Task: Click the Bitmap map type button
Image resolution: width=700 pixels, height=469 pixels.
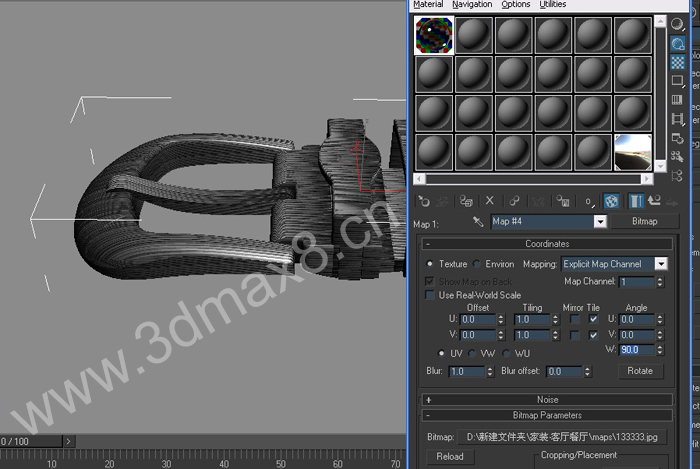Action: tap(644, 221)
